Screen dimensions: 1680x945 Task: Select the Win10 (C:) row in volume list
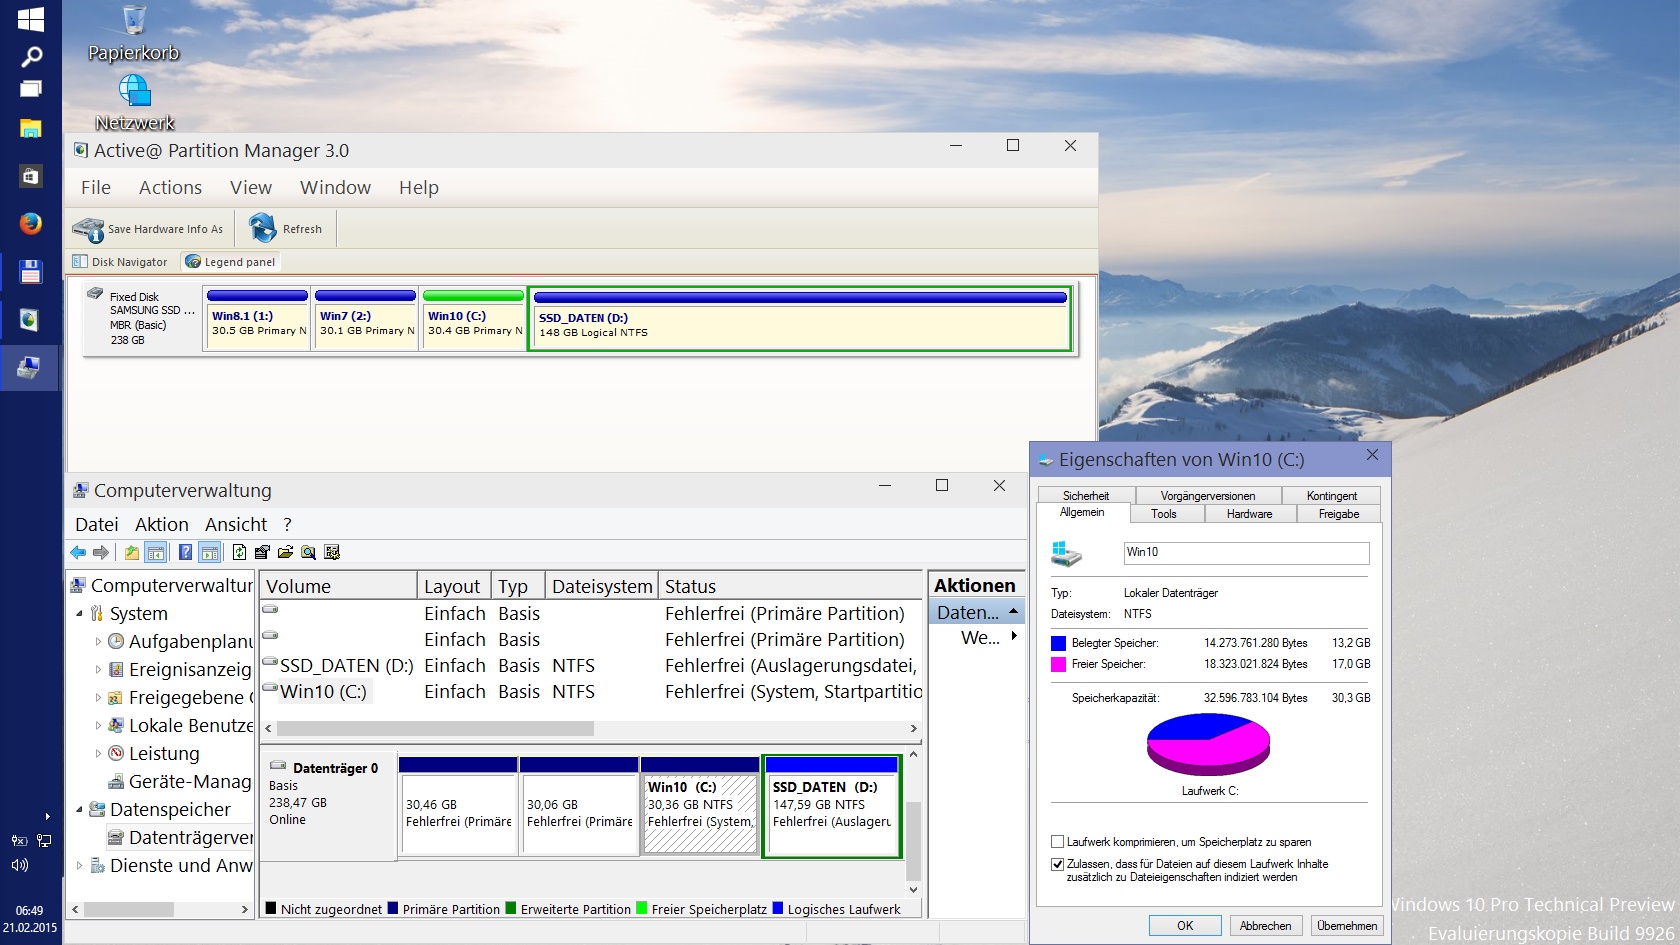590,691
